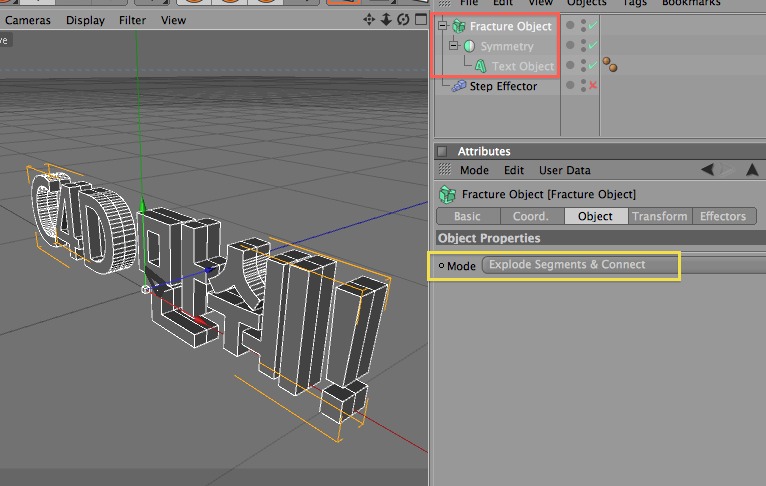766x486 pixels.
Task: Go back with the Attributes left arrow
Action: [x=707, y=169]
